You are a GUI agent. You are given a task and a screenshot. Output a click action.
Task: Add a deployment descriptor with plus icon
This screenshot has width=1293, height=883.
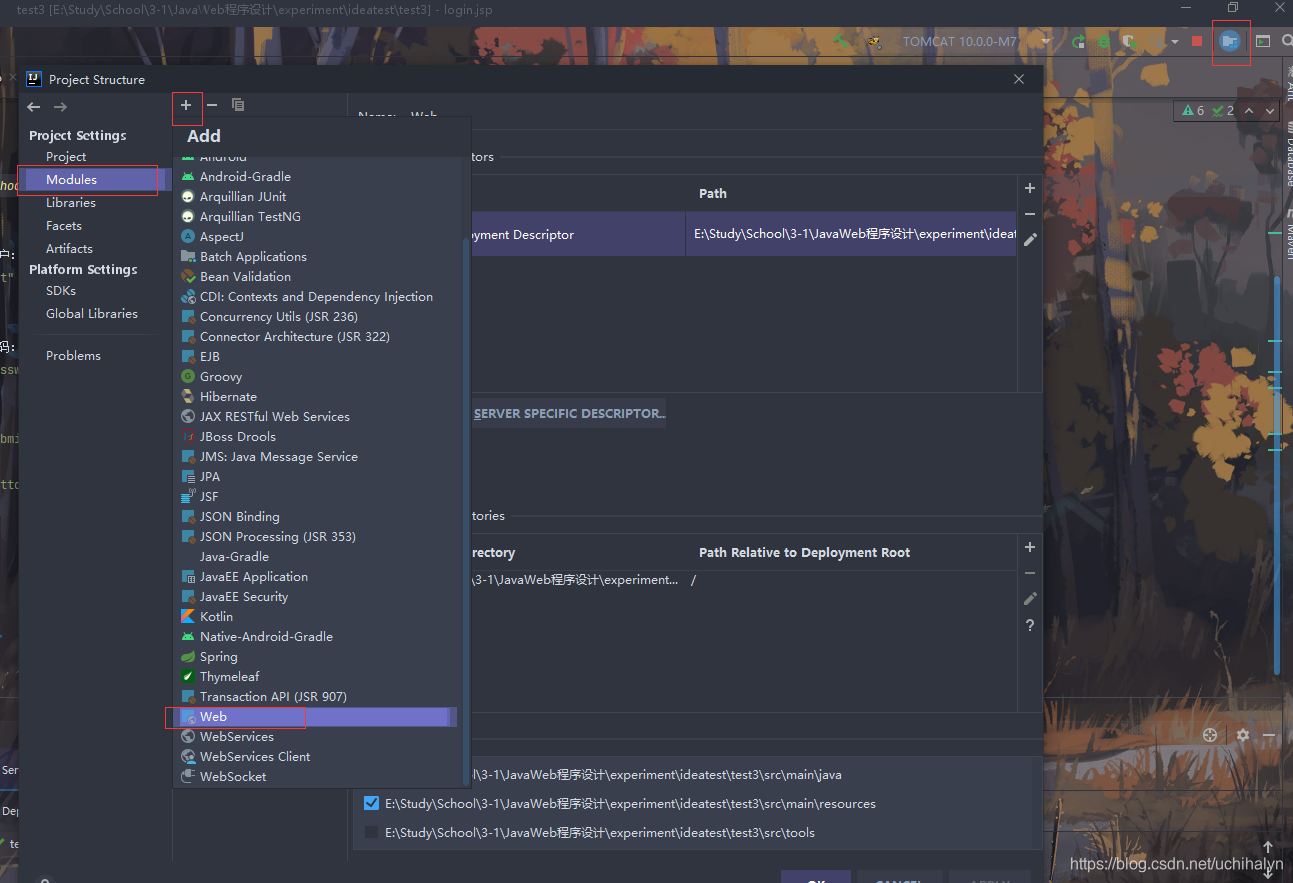point(1030,188)
